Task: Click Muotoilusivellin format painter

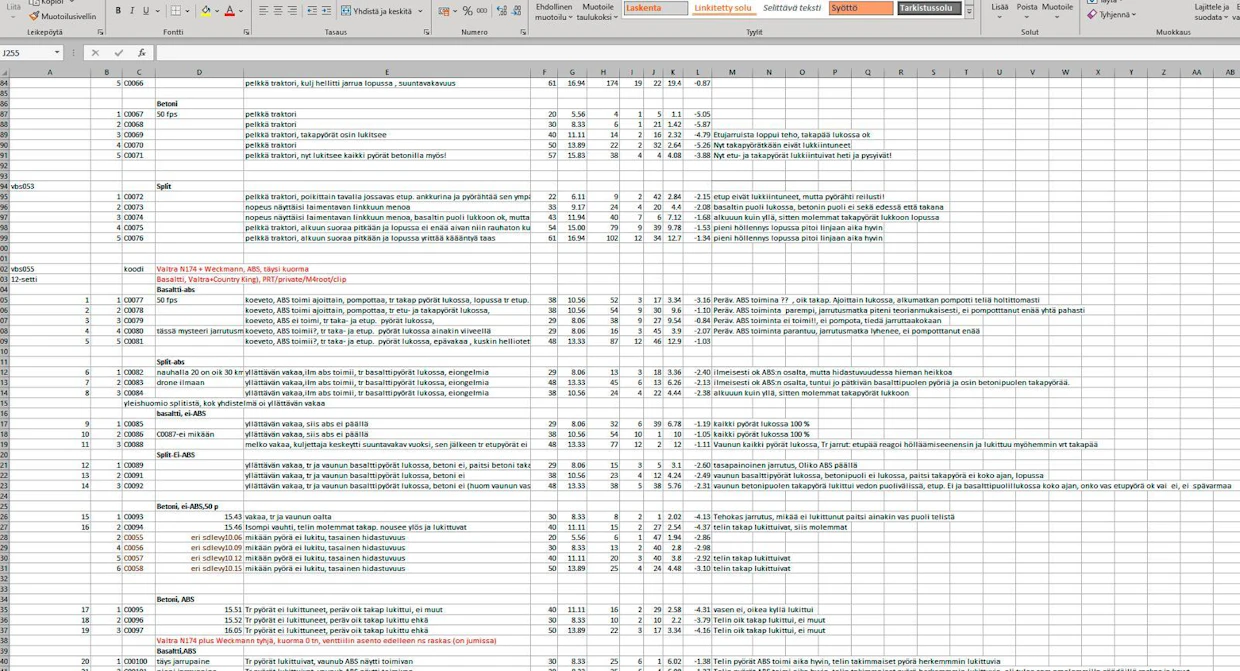Action: tap(62, 16)
